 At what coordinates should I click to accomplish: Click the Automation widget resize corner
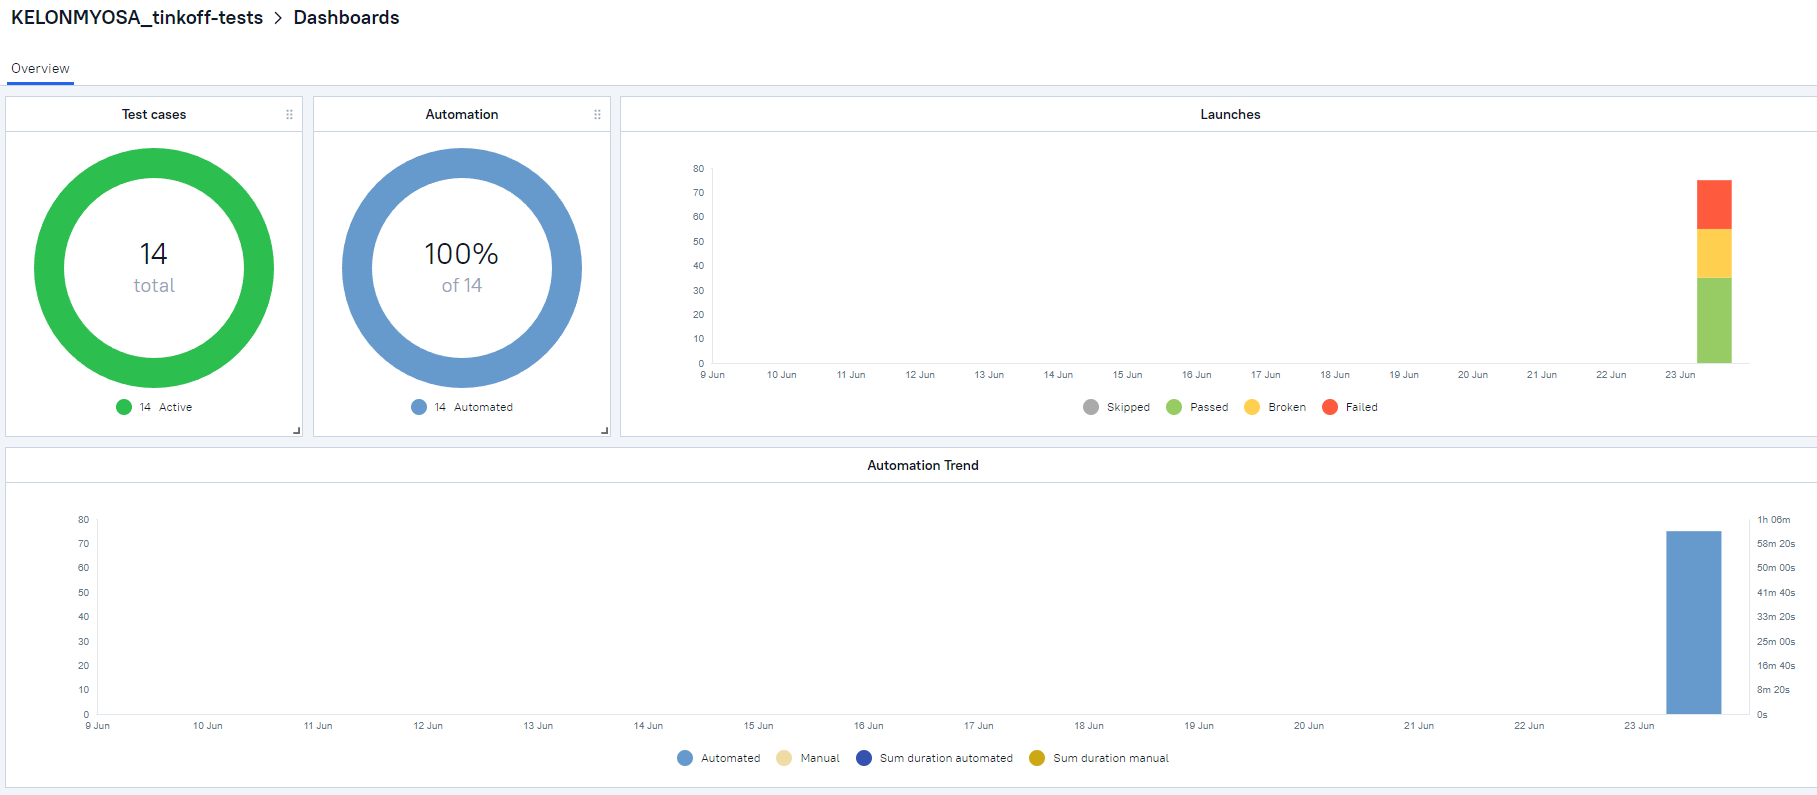coord(605,431)
